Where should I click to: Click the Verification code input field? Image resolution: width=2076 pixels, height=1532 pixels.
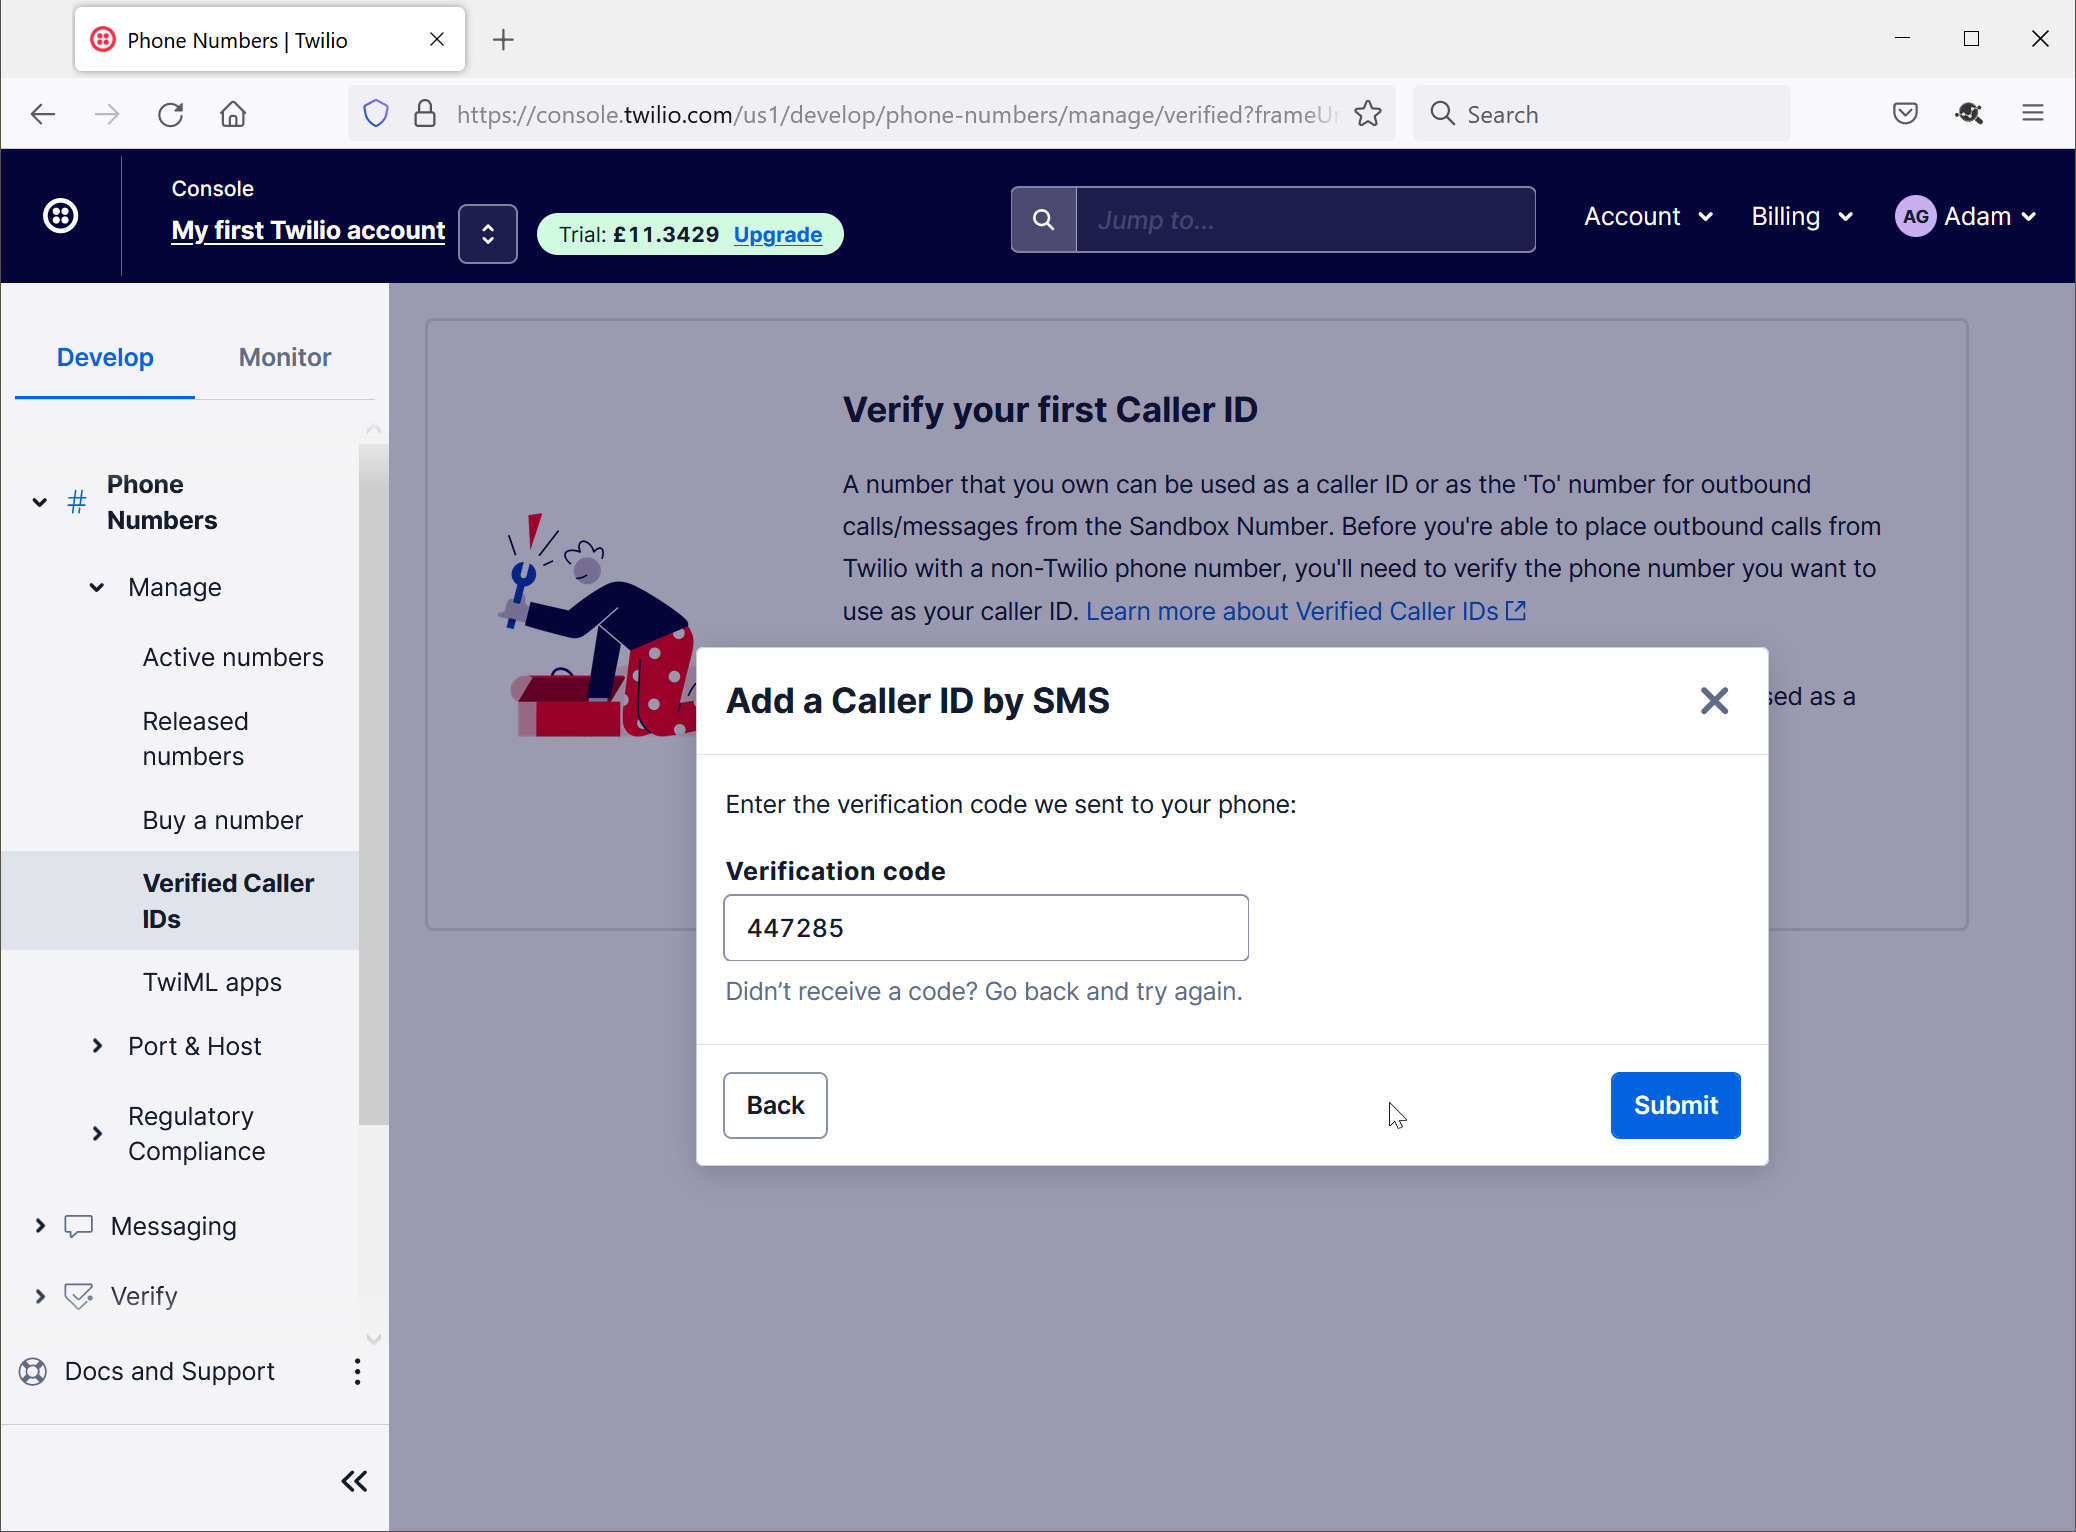[x=985, y=928]
